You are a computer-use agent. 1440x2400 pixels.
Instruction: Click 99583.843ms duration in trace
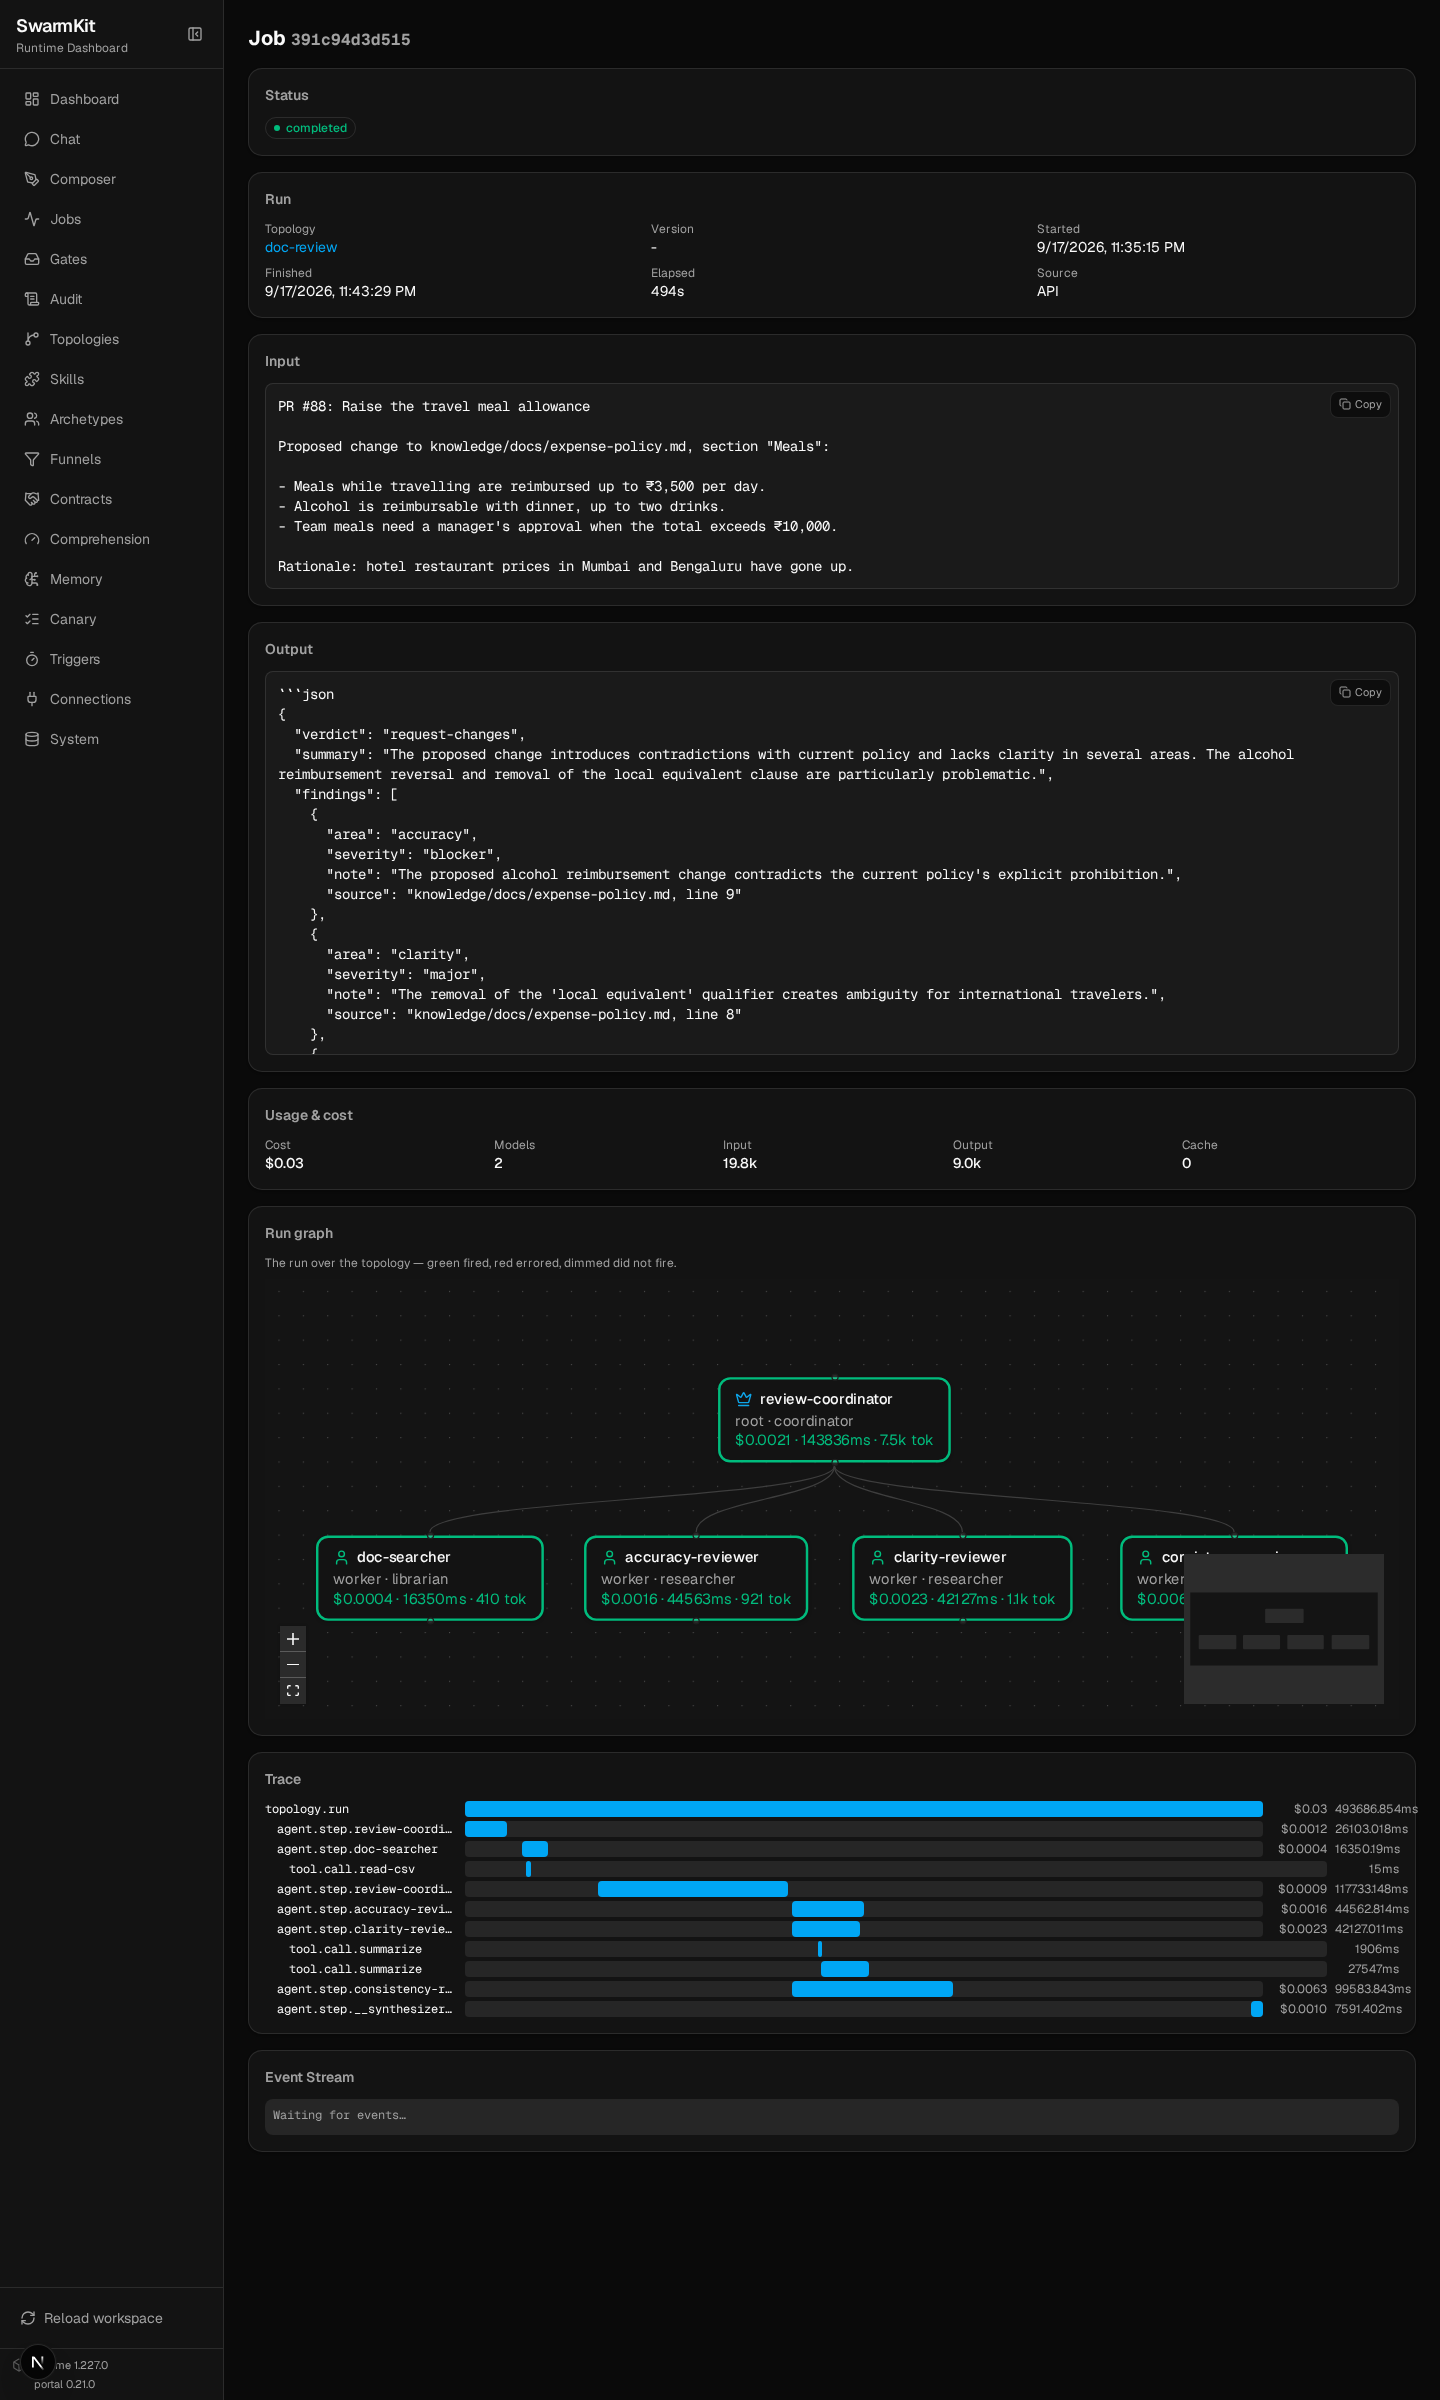coord(1372,1989)
